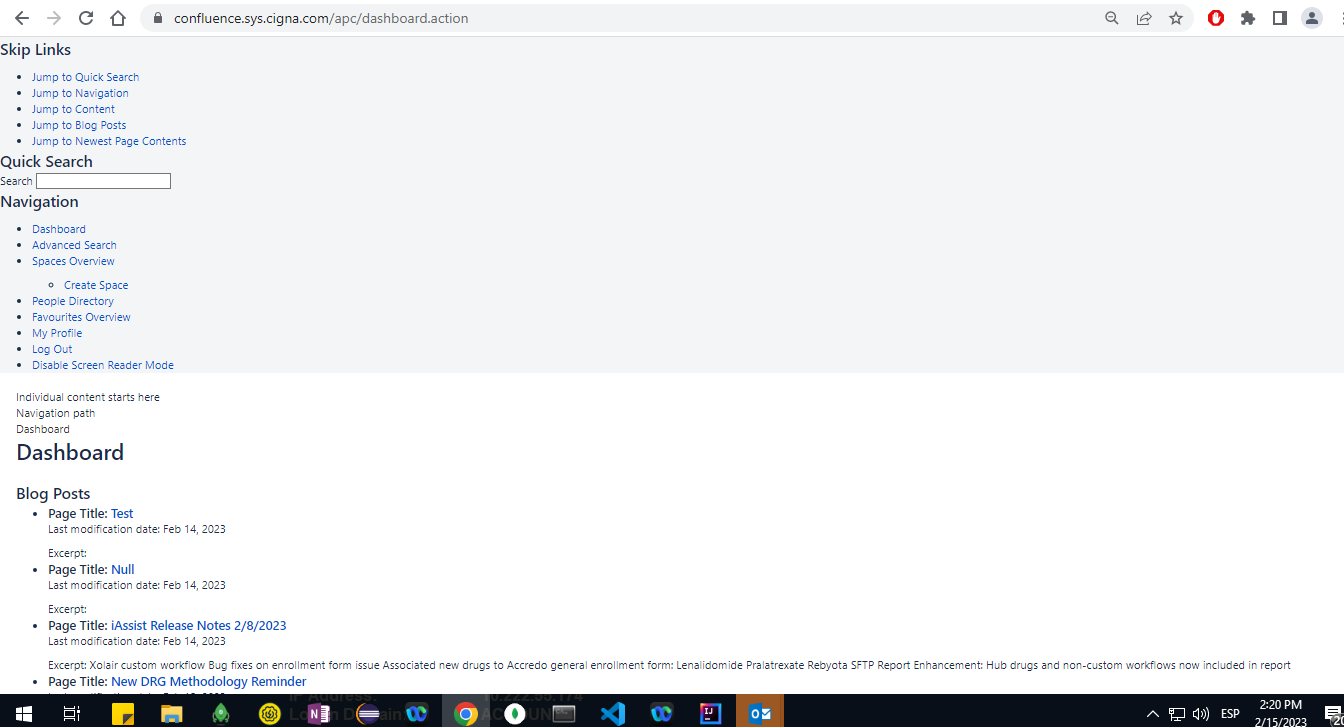Follow the Jump to Content link
1344x727 pixels.
73,109
